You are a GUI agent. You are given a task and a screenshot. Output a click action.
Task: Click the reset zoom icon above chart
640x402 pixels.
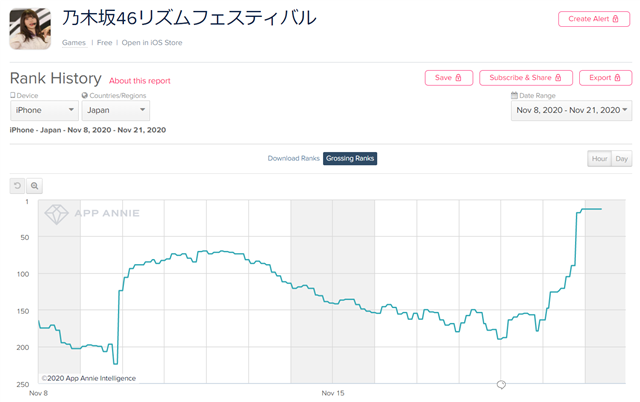[x=17, y=186]
